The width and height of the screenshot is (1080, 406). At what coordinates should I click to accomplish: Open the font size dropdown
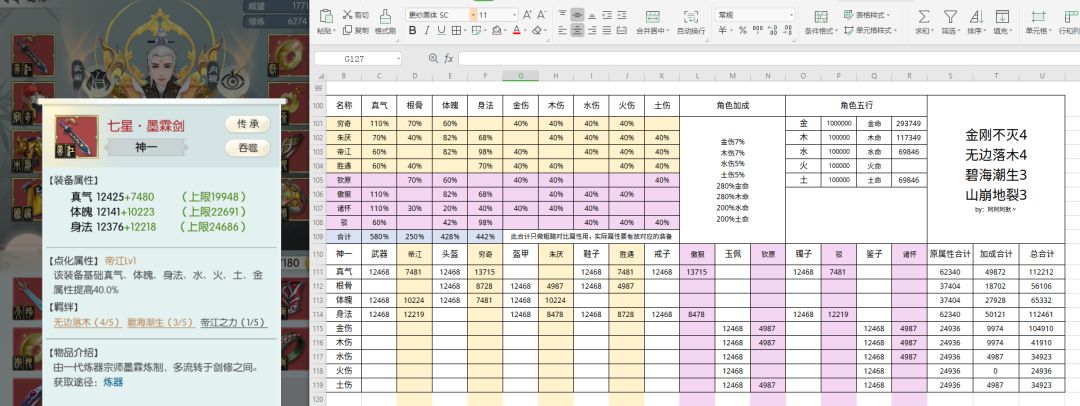tap(515, 15)
